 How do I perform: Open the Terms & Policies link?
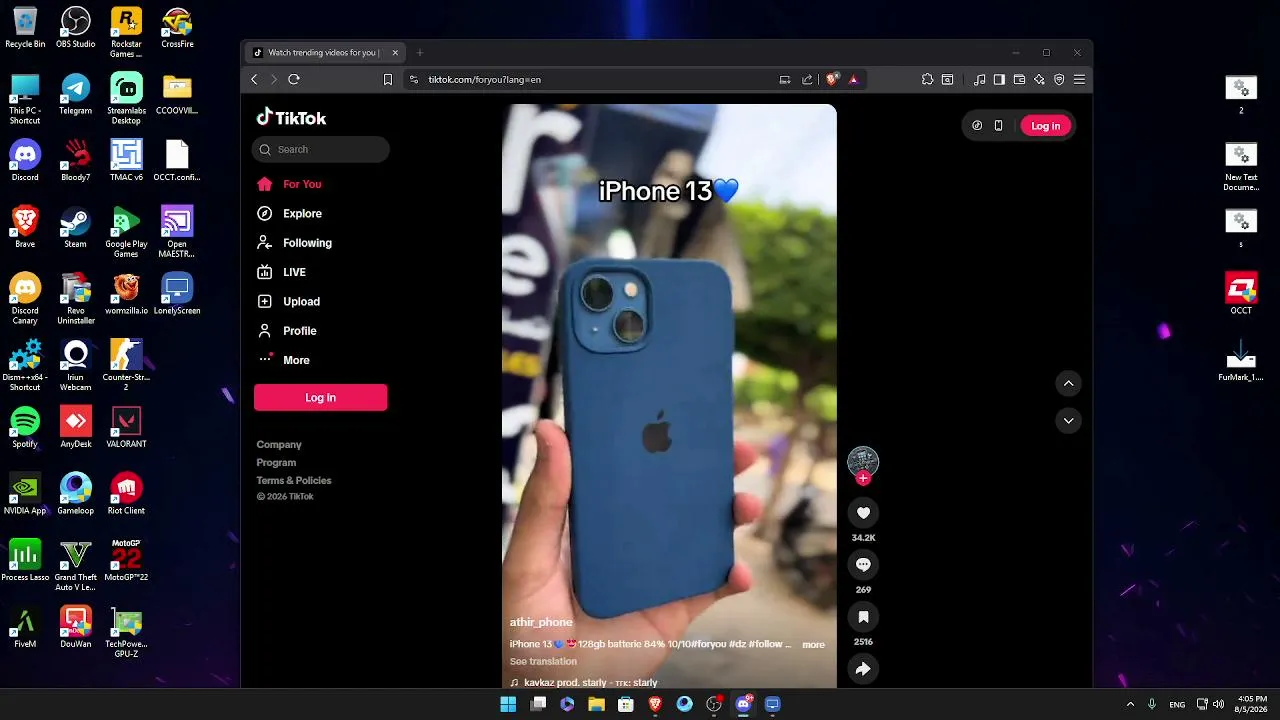pyautogui.click(x=294, y=481)
